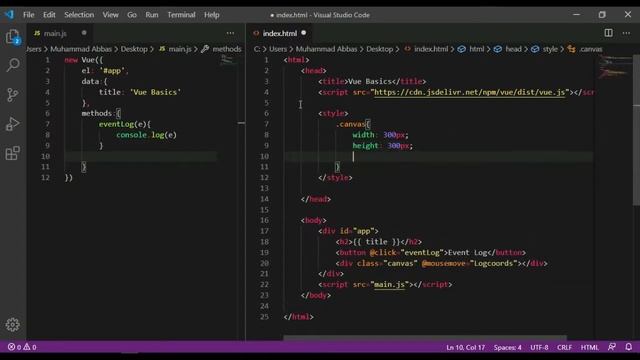The height and width of the screenshot is (360, 640).
Task: Click the button eventLog line 19
Action: point(430,253)
